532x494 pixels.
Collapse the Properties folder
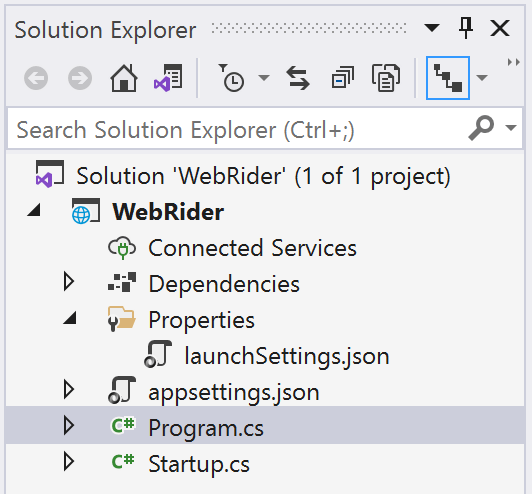(x=70, y=318)
